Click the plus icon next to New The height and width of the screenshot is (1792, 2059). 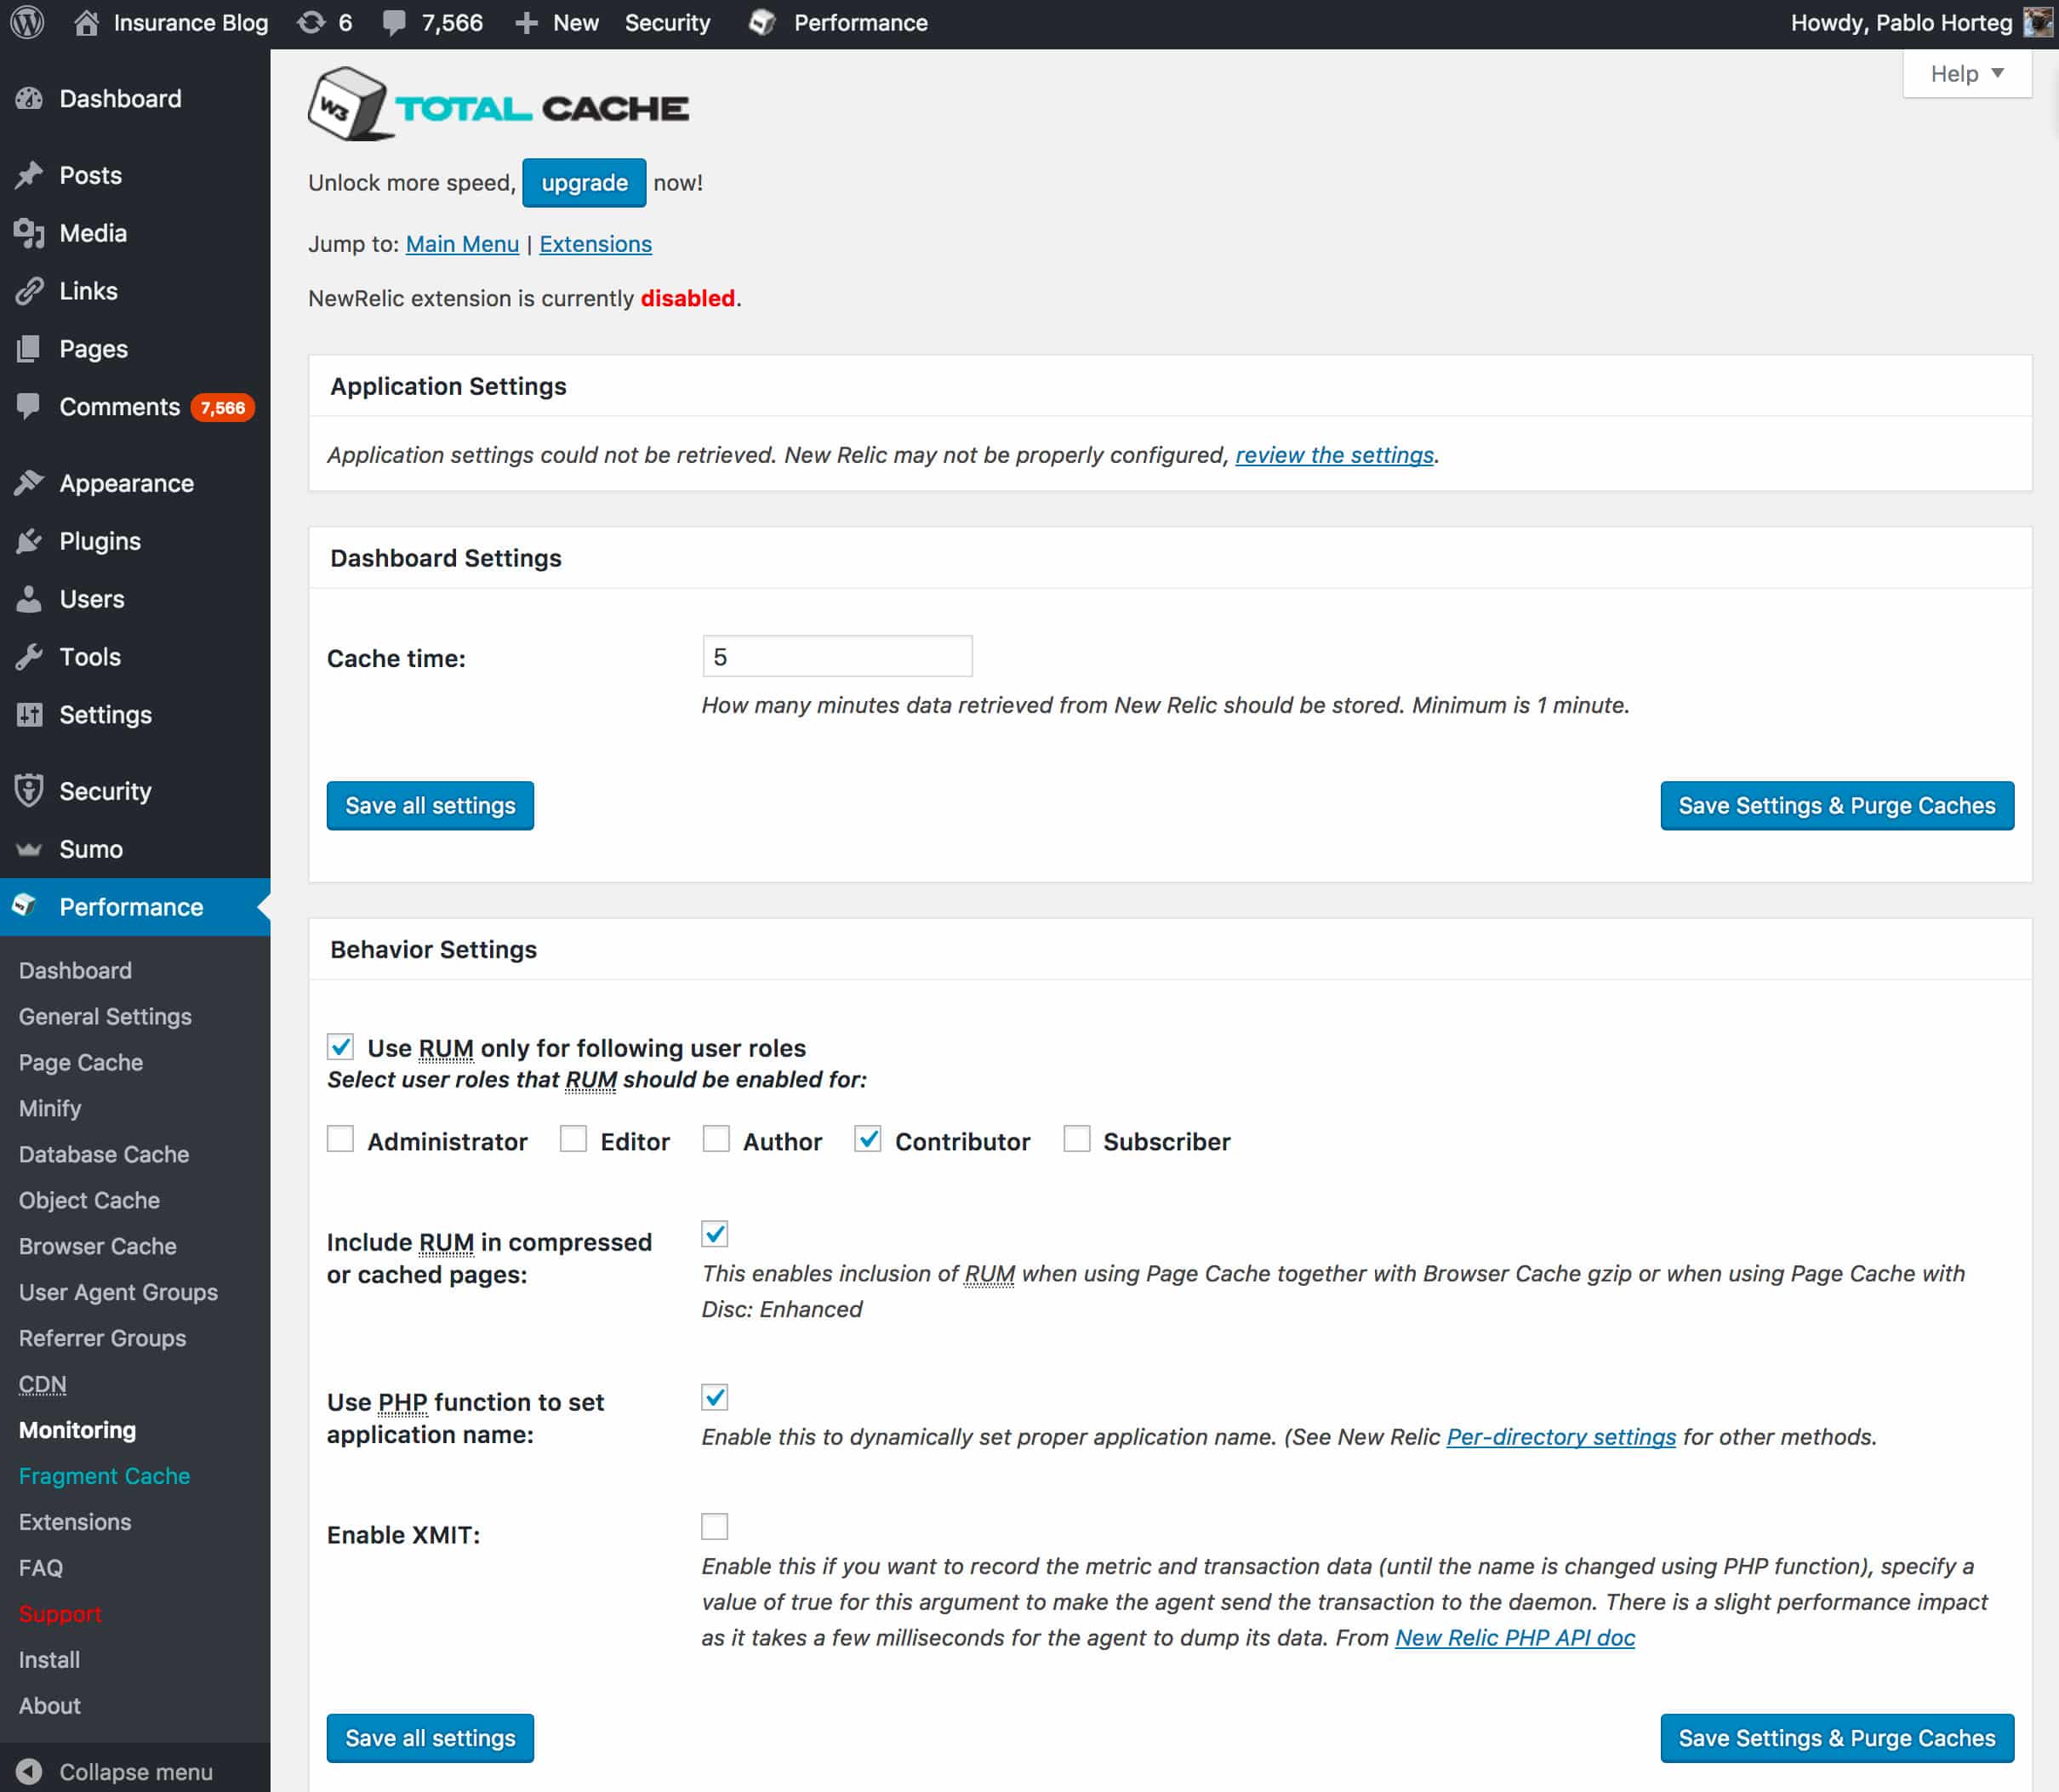coord(526,23)
